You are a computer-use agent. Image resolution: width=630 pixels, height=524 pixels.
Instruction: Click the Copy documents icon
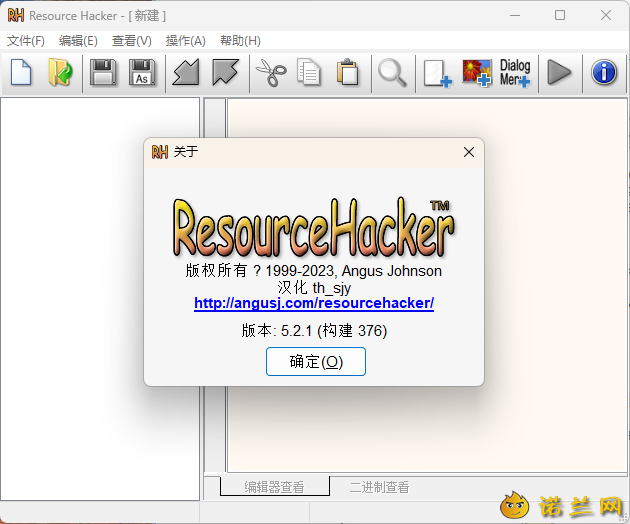[309, 73]
